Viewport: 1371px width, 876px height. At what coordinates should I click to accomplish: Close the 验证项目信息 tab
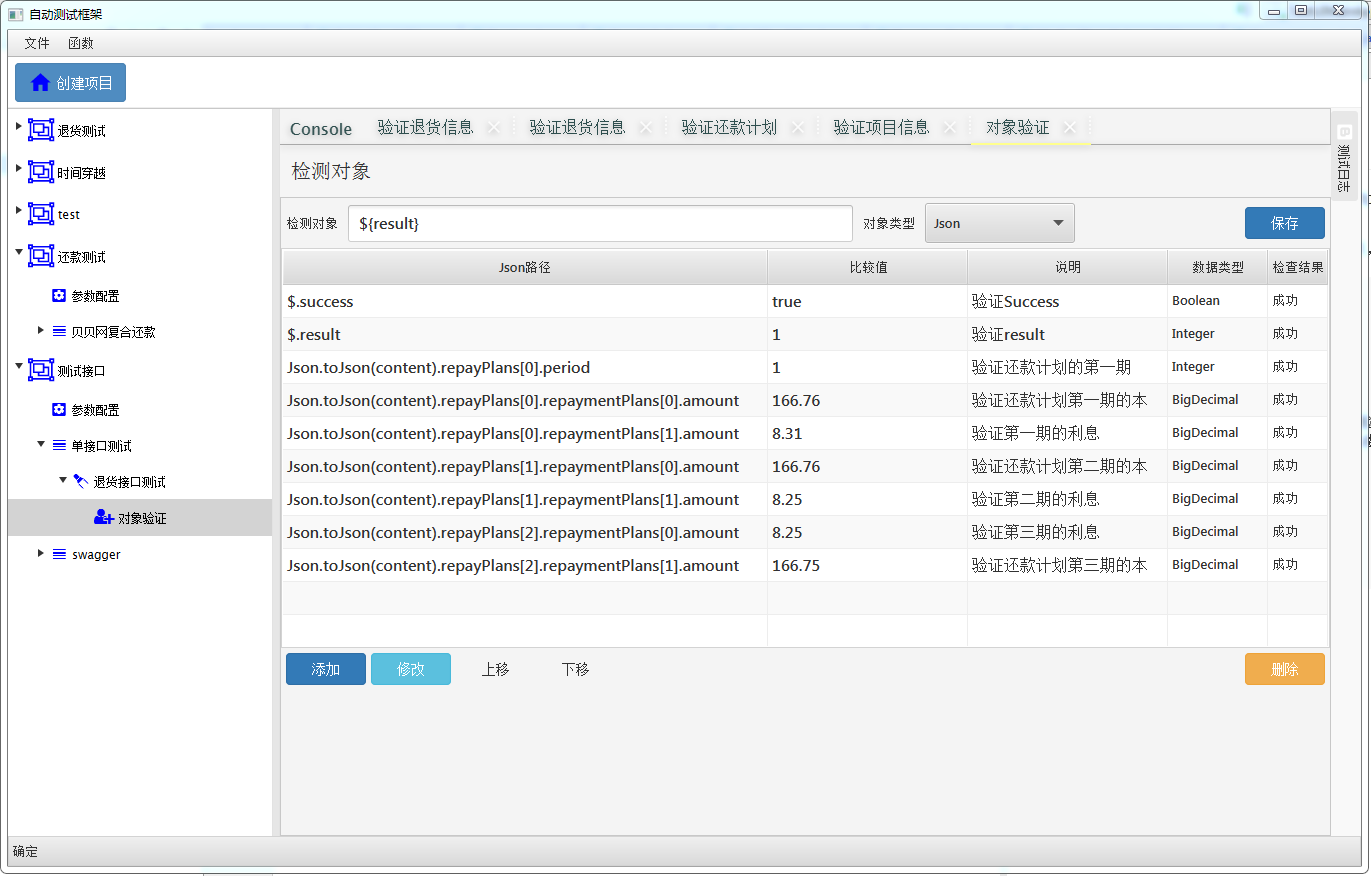click(x=949, y=128)
